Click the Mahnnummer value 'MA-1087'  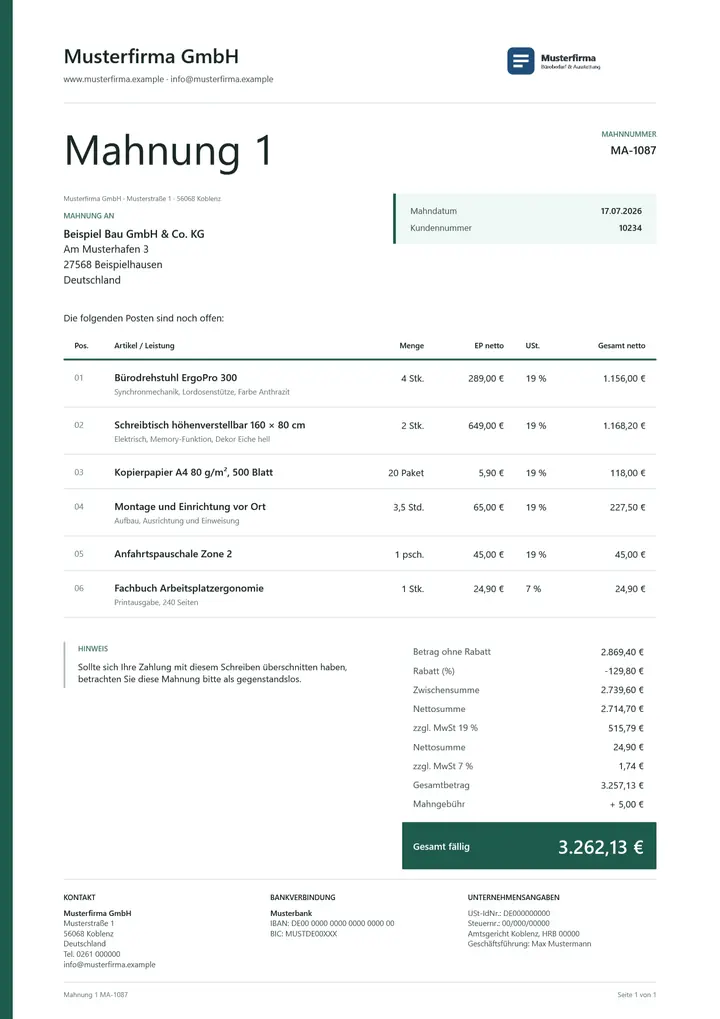(633, 150)
